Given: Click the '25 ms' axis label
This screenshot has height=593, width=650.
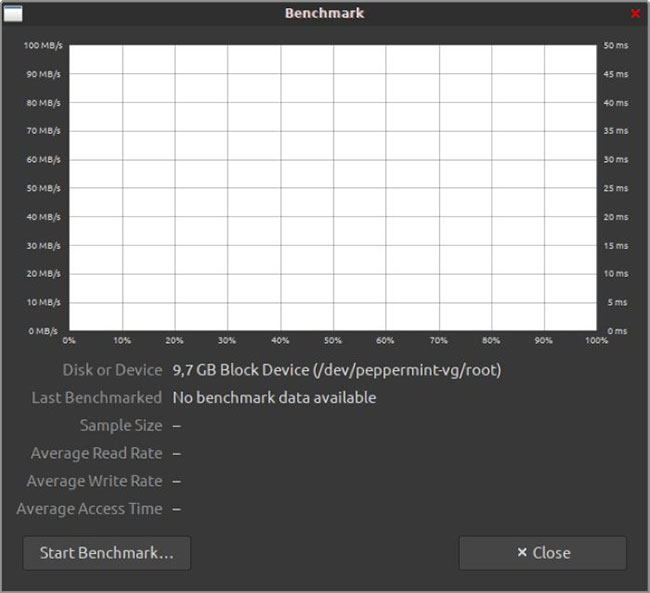Looking at the screenshot, I should [x=616, y=188].
